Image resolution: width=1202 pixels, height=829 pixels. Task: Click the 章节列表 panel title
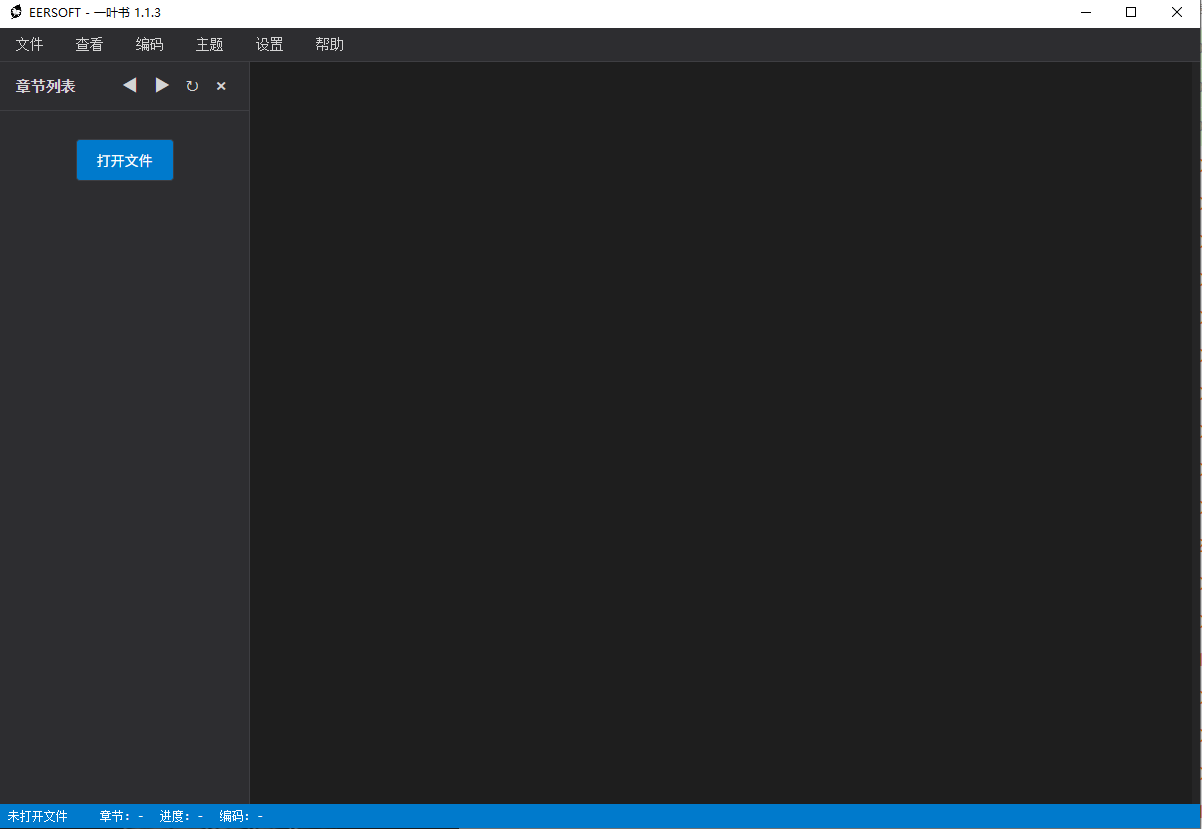pos(45,86)
